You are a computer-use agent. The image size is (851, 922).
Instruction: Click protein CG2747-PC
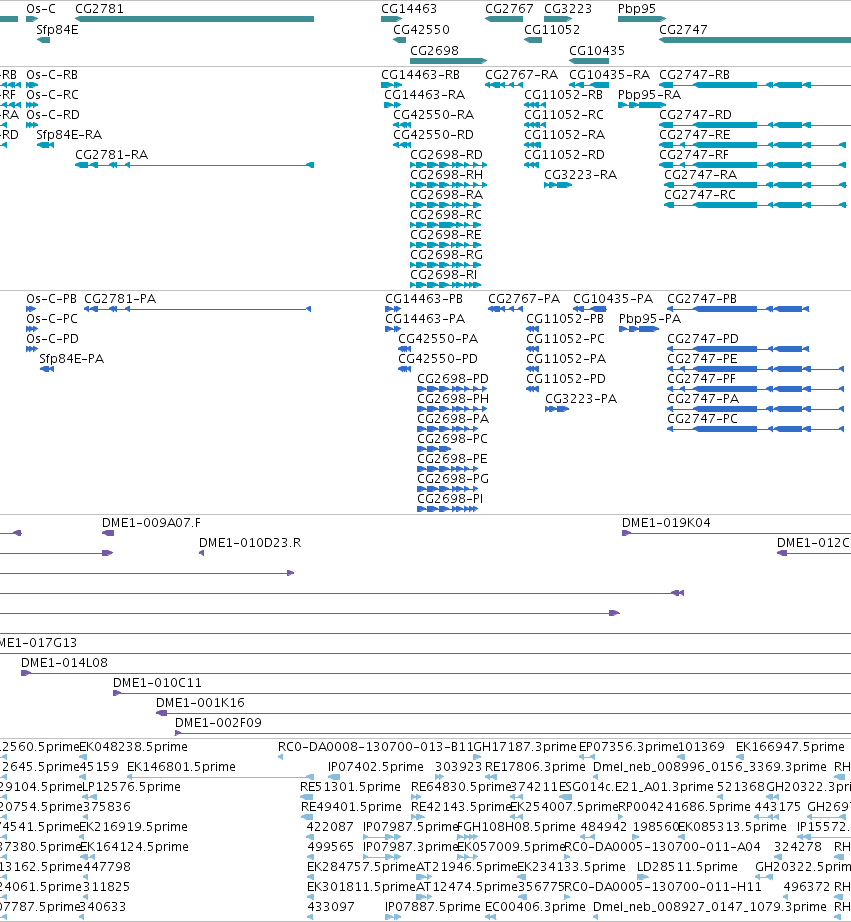click(702, 419)
